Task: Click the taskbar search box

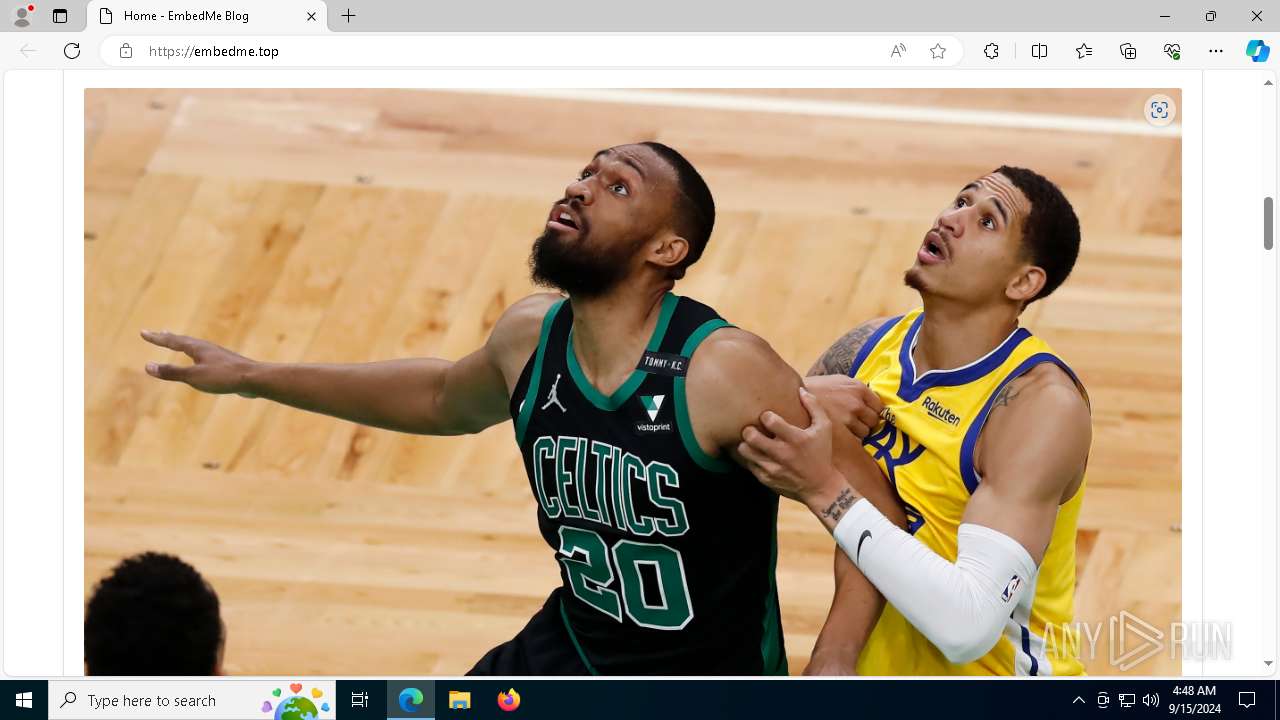Action: [193, 700]
